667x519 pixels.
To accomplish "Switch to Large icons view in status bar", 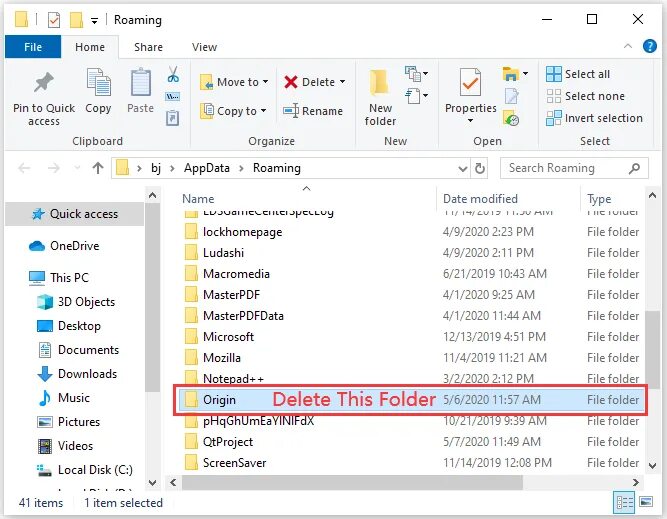I will (x=646, y=502).
